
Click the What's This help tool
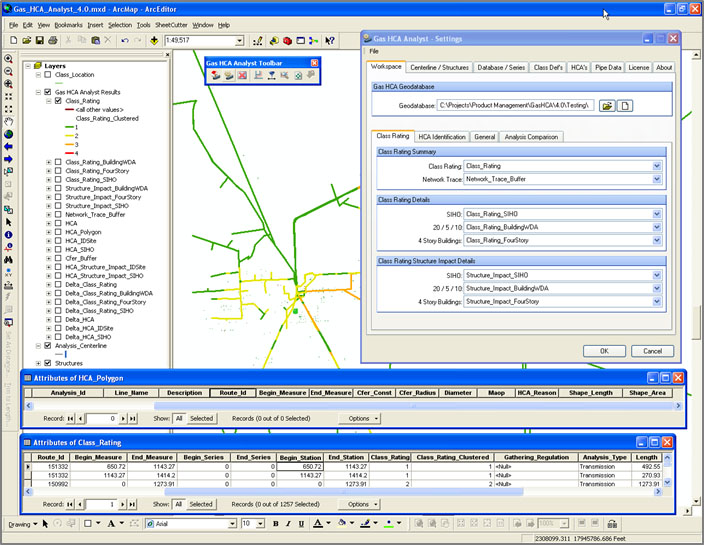(330, 41)
